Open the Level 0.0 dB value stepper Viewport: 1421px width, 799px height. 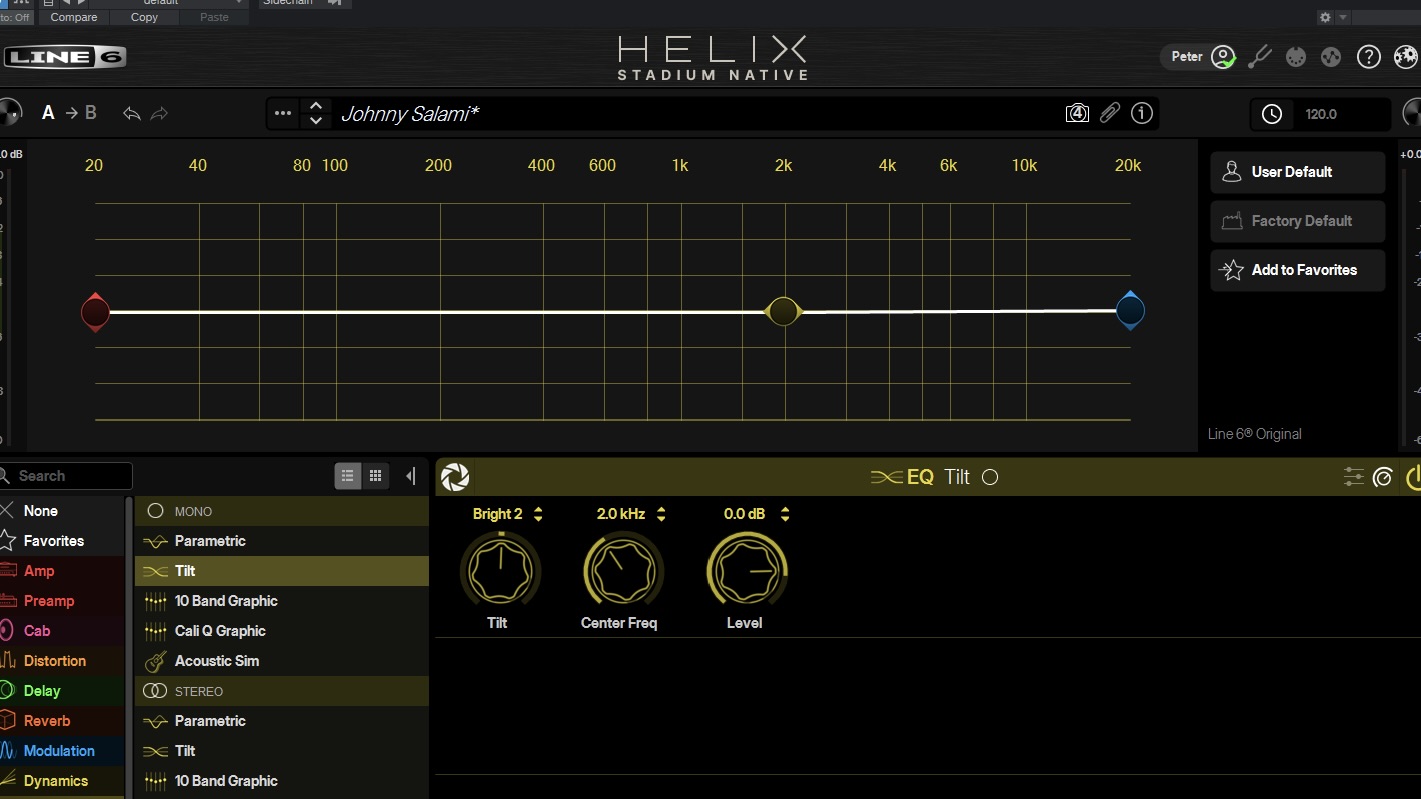coord(785,514)
